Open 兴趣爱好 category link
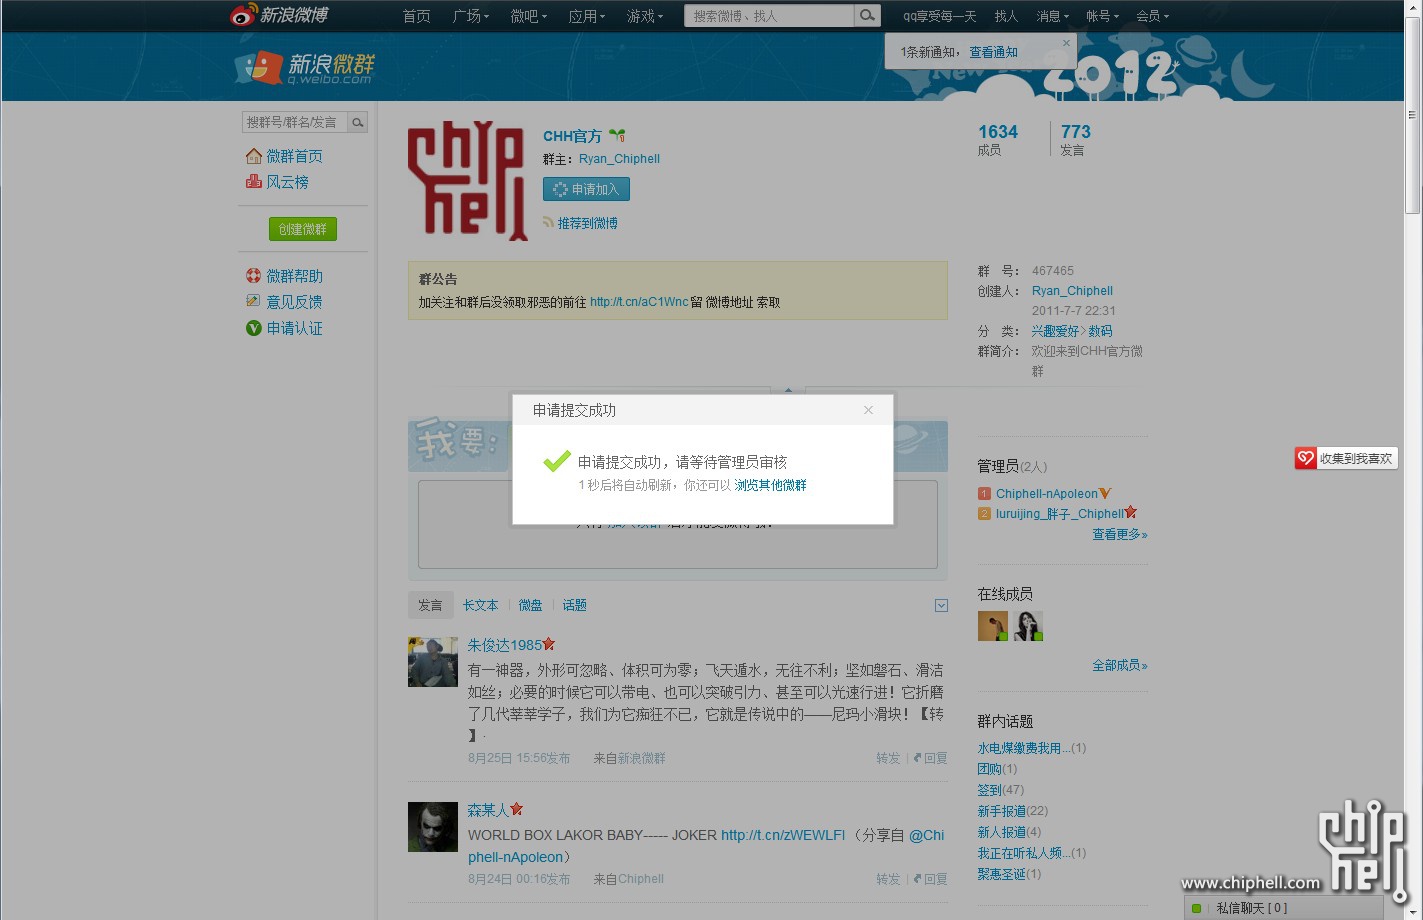1423x920 pixels. click(x=1055, y=331)
